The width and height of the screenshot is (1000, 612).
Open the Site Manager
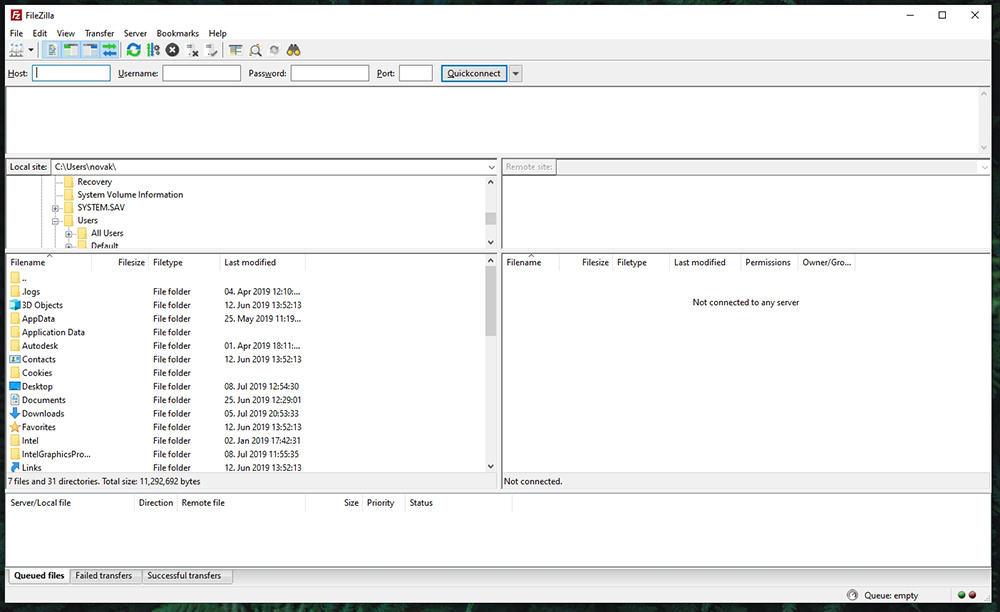[x=16, y=50]
